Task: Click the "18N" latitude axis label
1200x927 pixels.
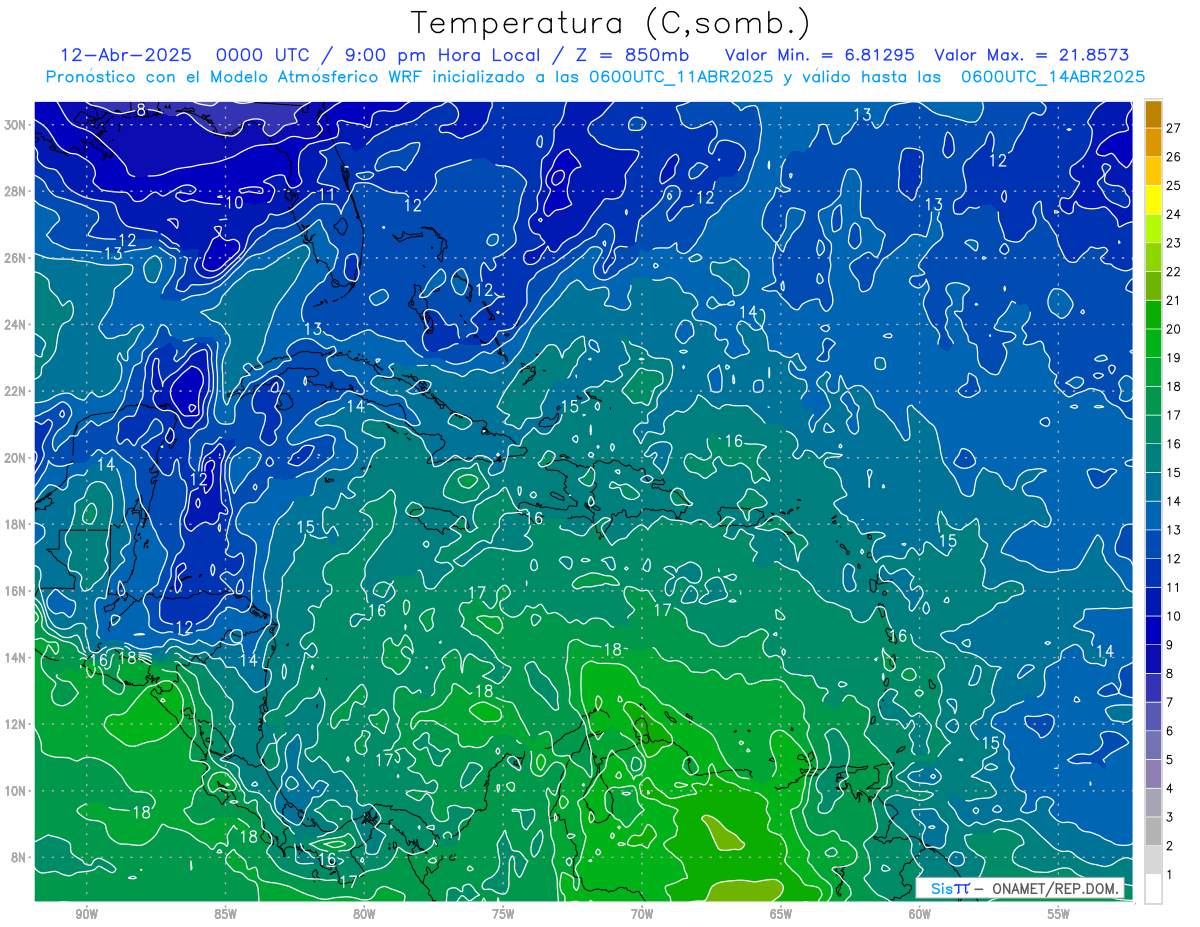Action: [x=15, y=525]
